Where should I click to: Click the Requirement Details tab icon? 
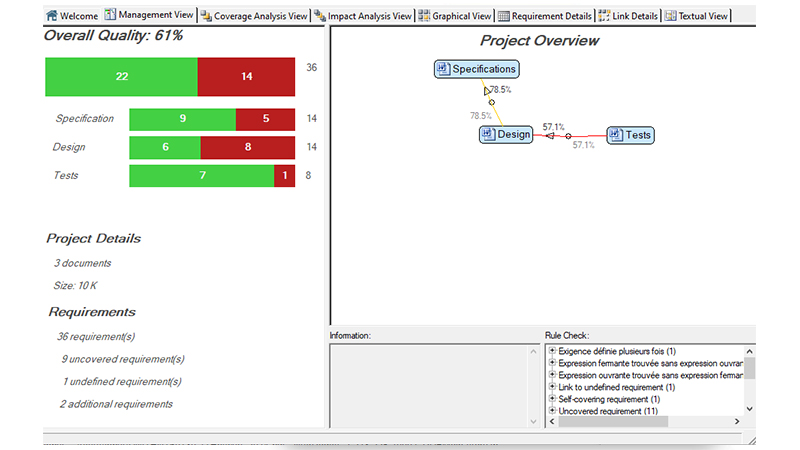pyautogui.click(x=504, y=16)
